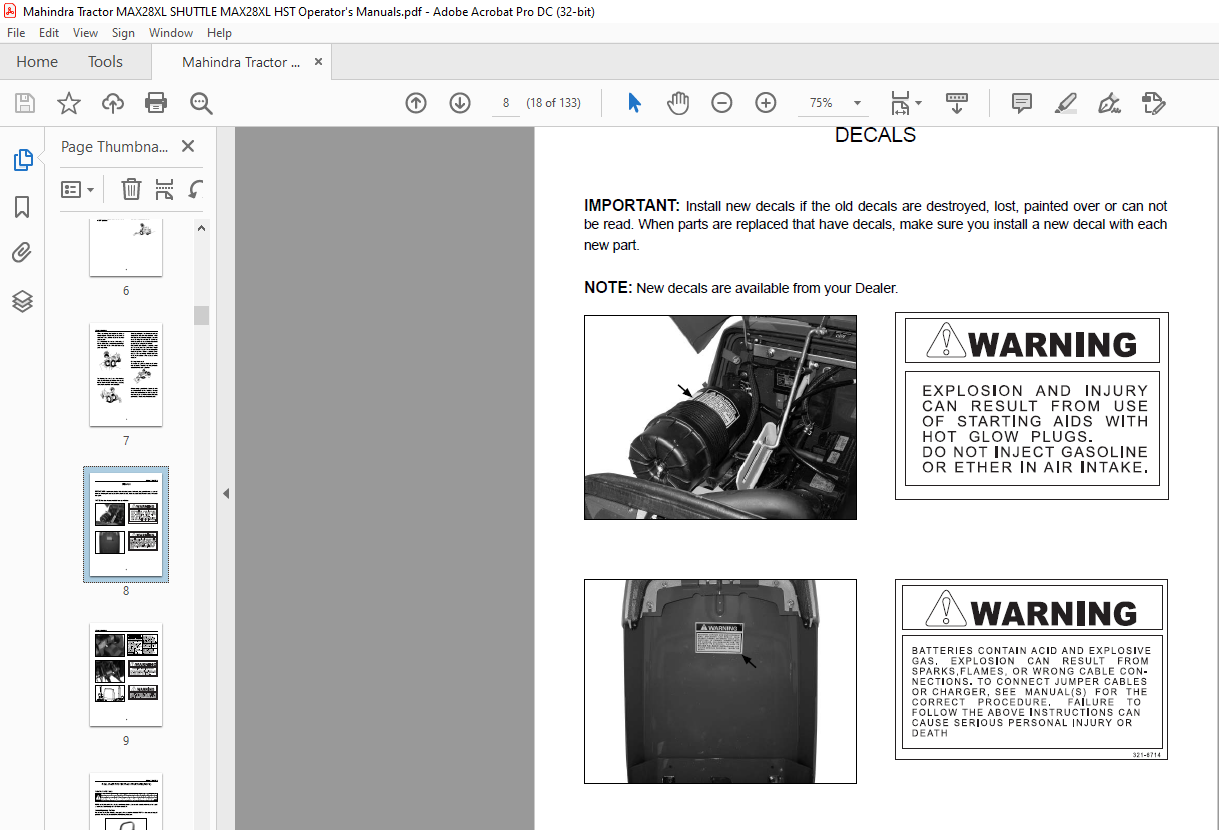
Task: Open the thumbnail print pages tool
Action: point(165,189)
